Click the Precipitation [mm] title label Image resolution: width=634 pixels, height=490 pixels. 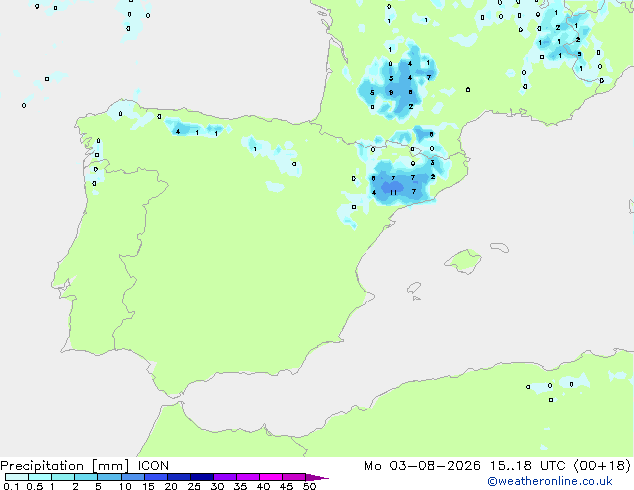tap(65, 466)
